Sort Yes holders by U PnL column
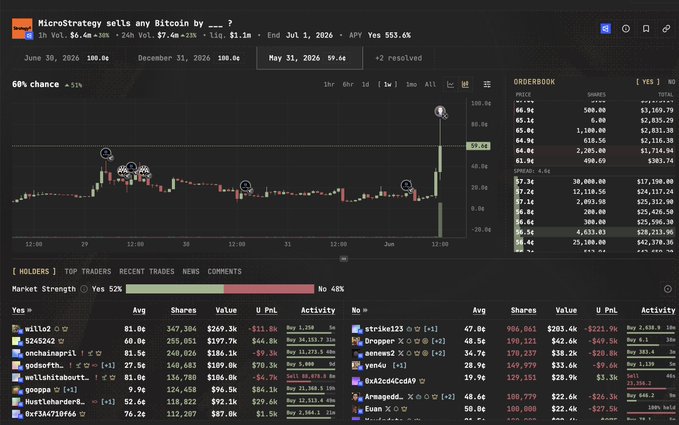 click(266, 310)
